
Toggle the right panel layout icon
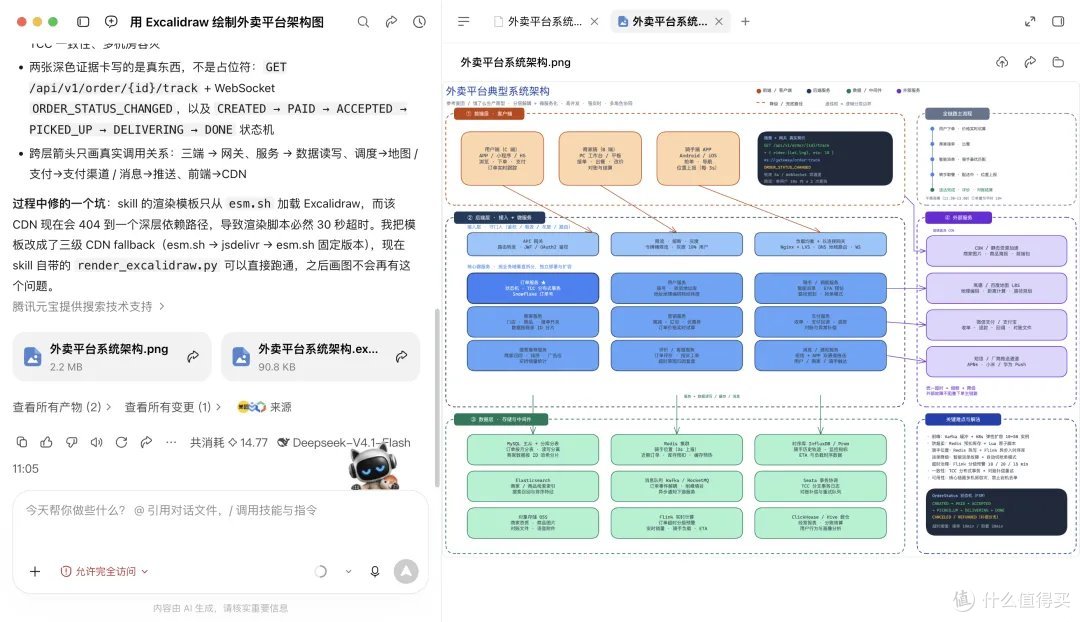1058,21
